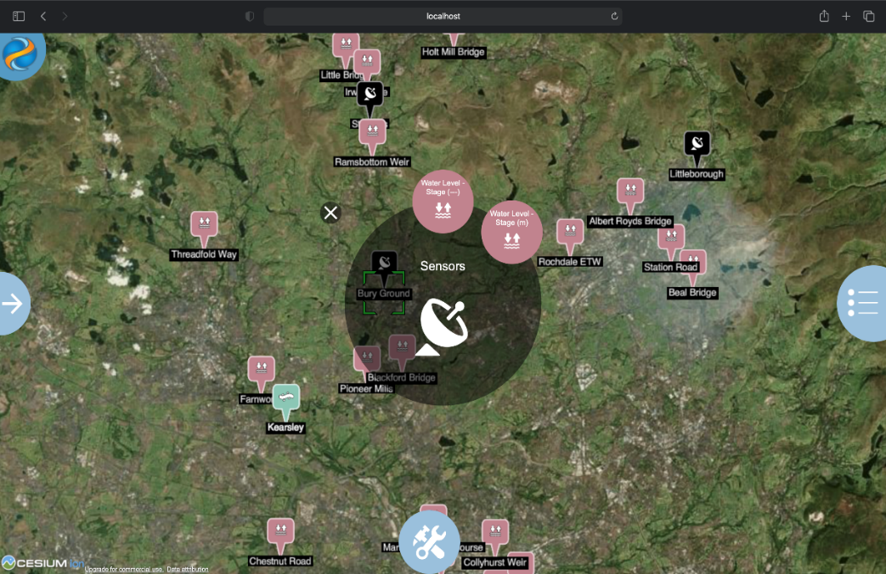Click the Holt Mill Bridge label

(x=453, y=52)
